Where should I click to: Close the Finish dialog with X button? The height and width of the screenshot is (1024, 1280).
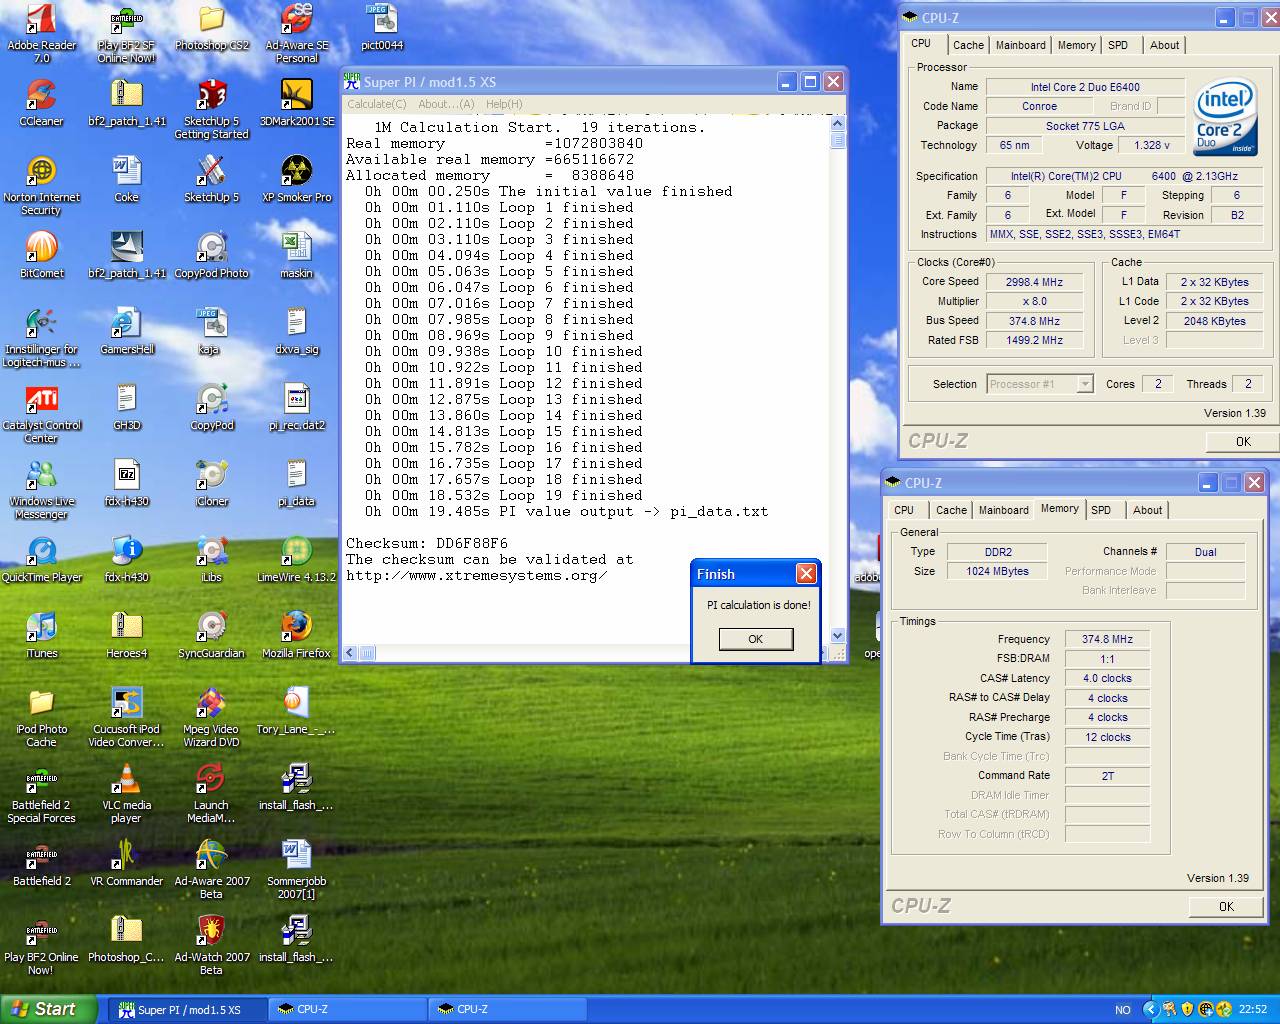coord(806,574)
